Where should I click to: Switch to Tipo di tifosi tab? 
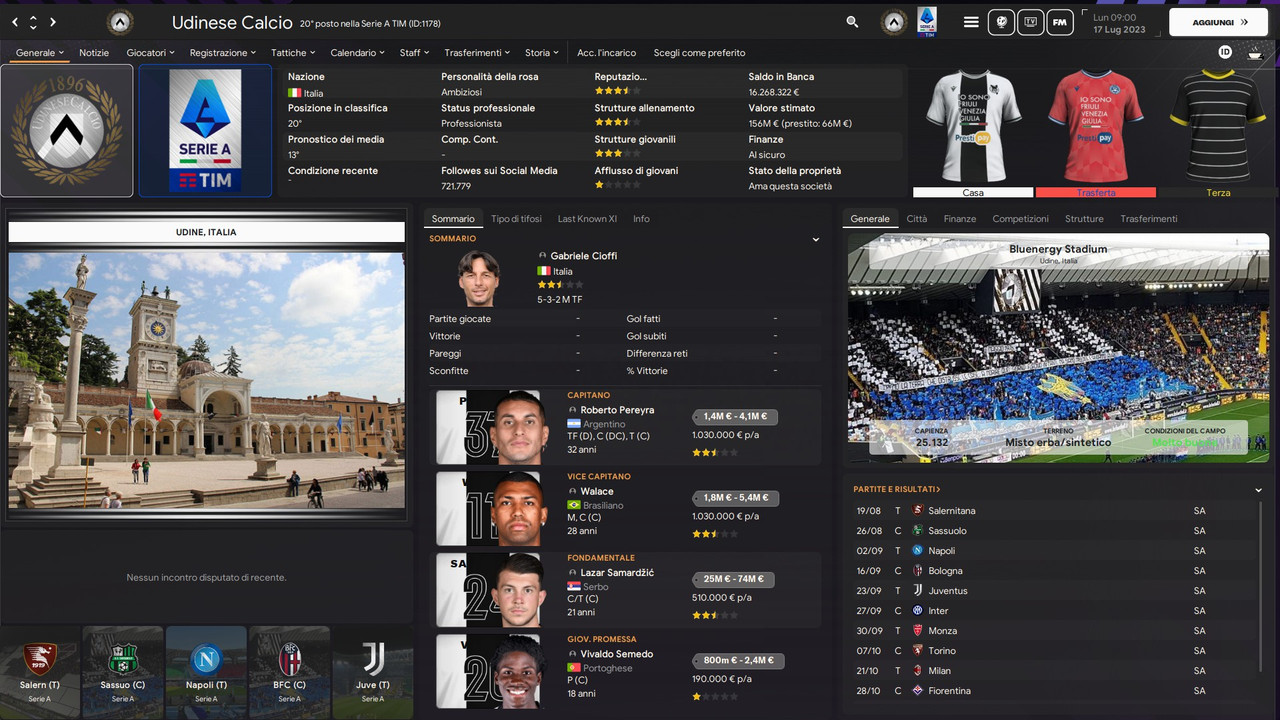[x=516, y=218]
